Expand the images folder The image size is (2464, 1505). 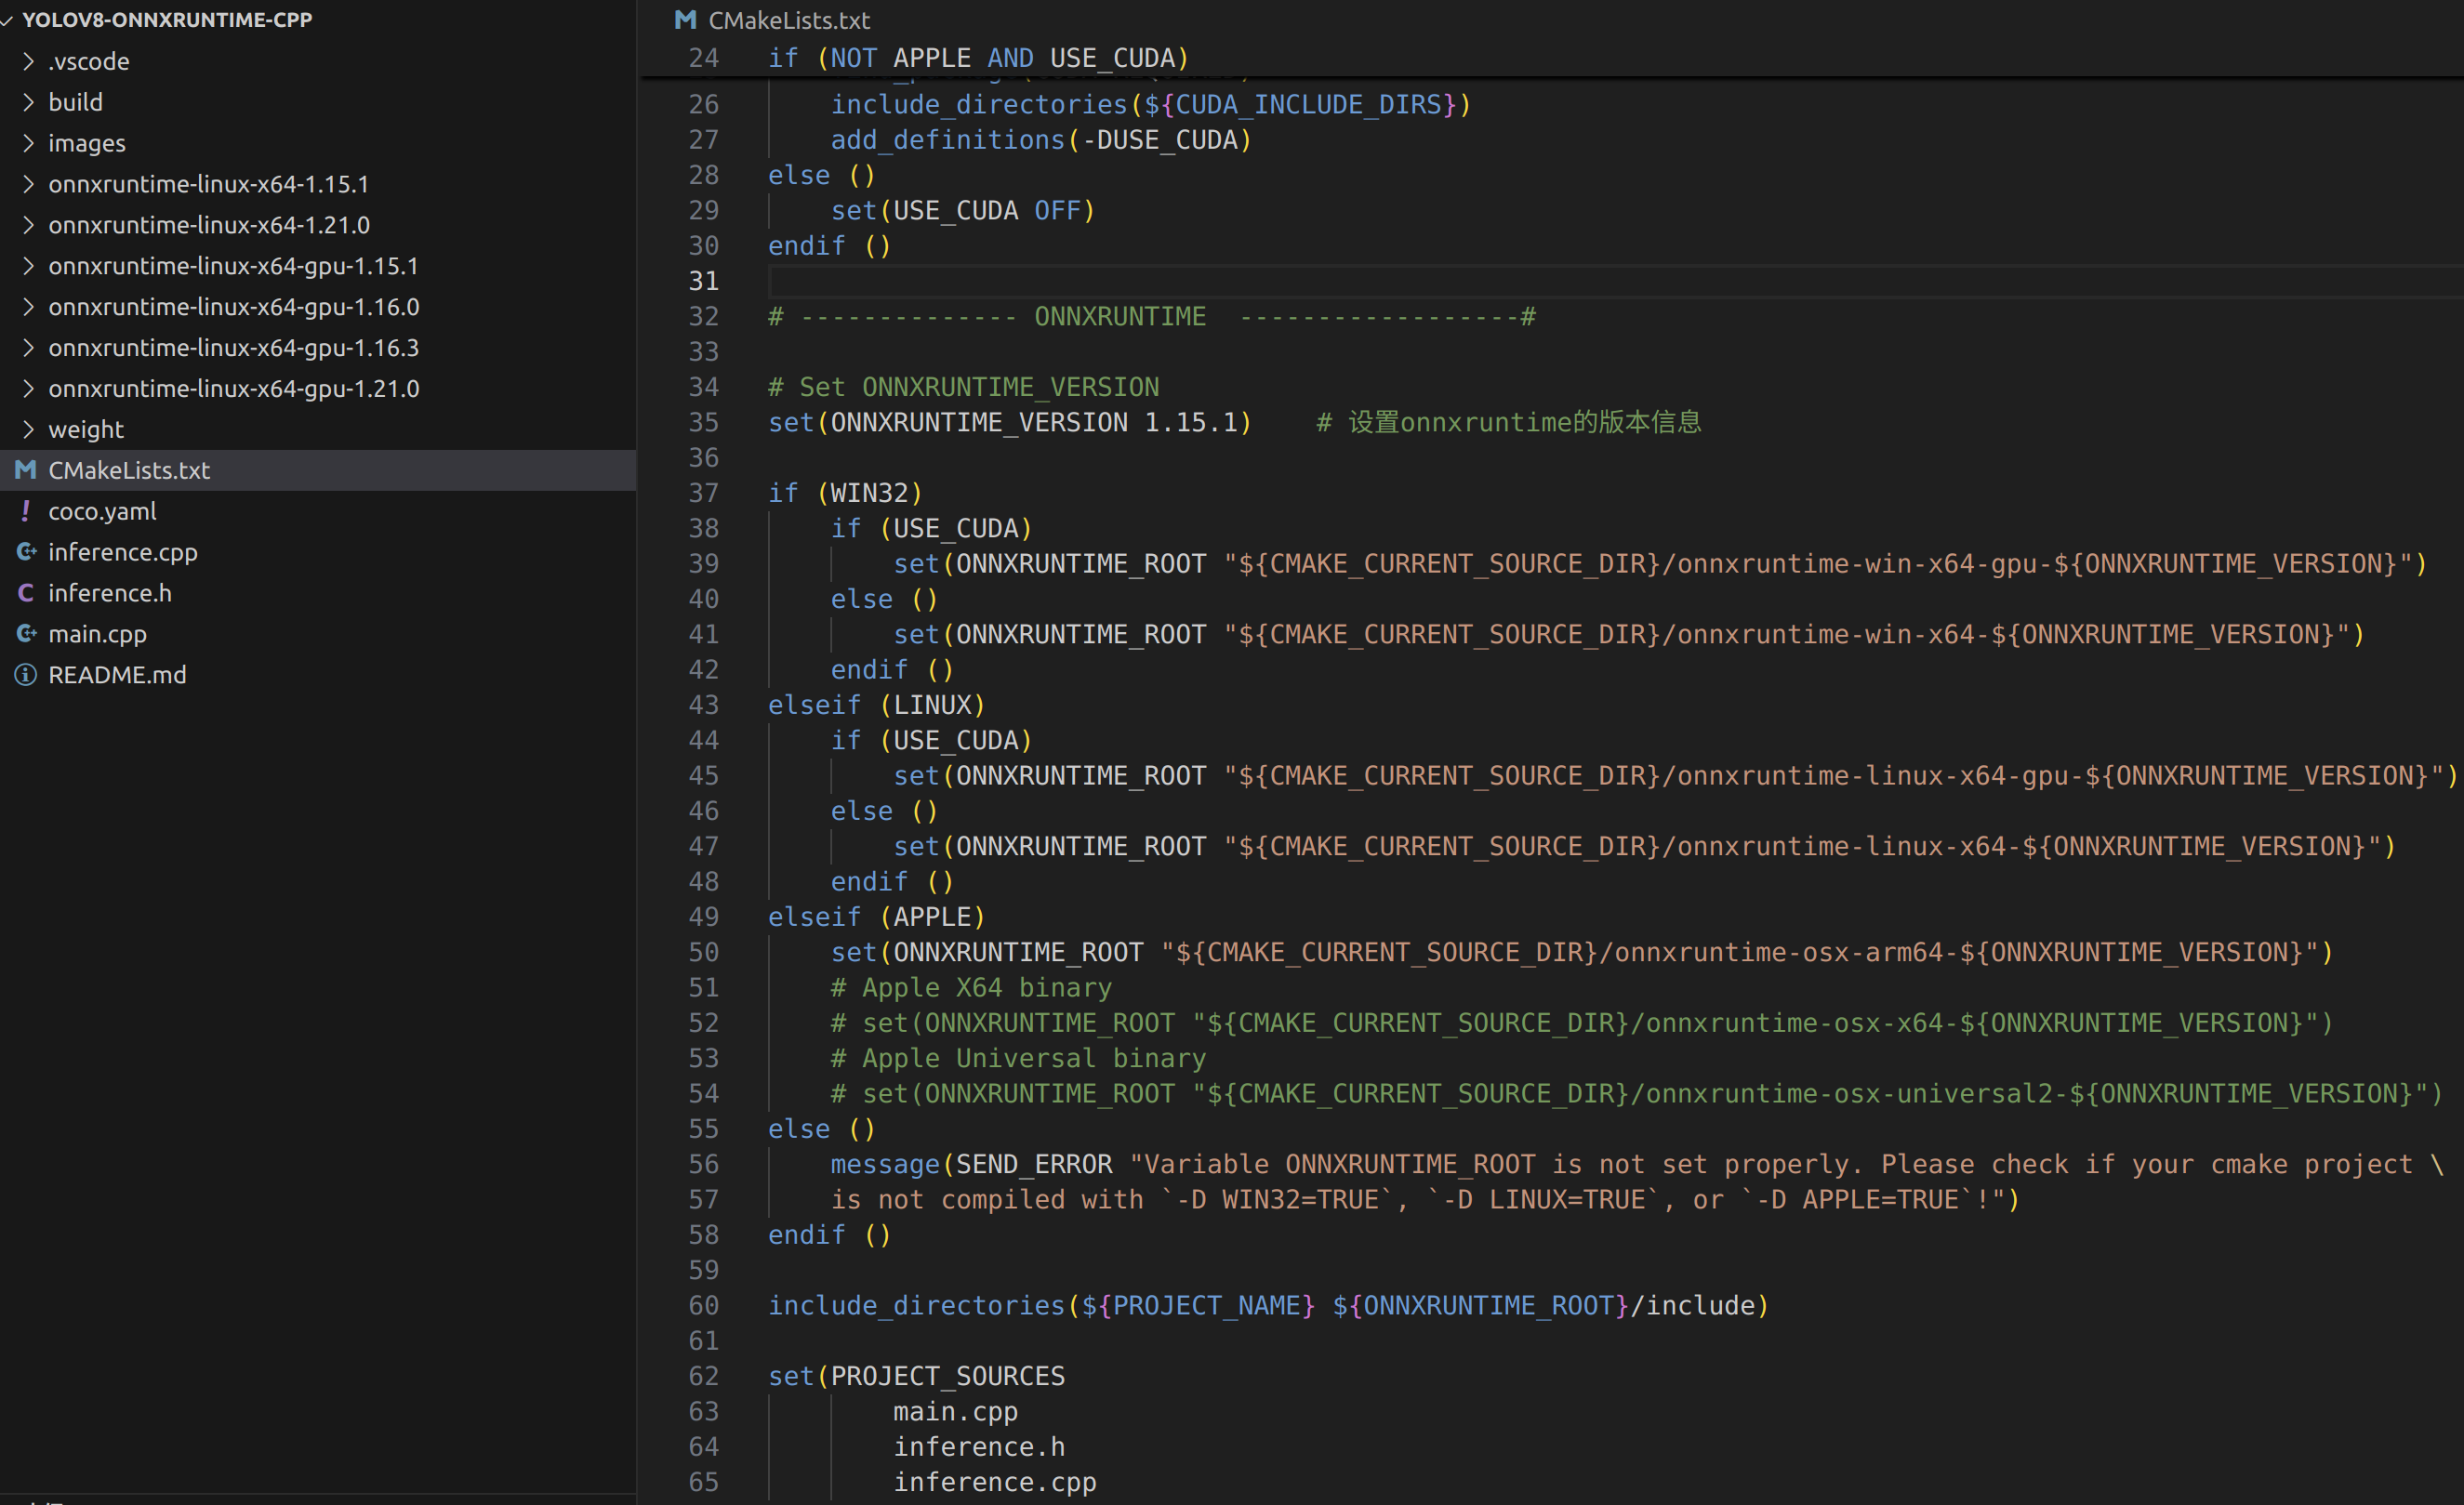click(x=28, y=143)
